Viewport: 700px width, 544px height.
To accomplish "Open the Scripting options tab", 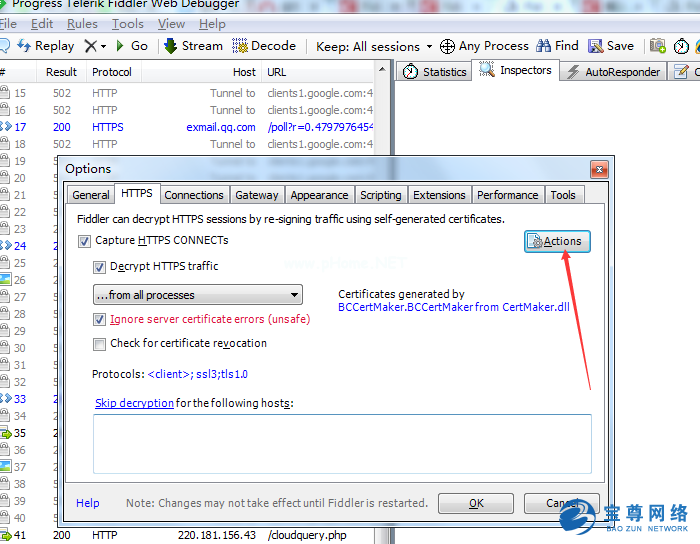I will tap(381, 195).
